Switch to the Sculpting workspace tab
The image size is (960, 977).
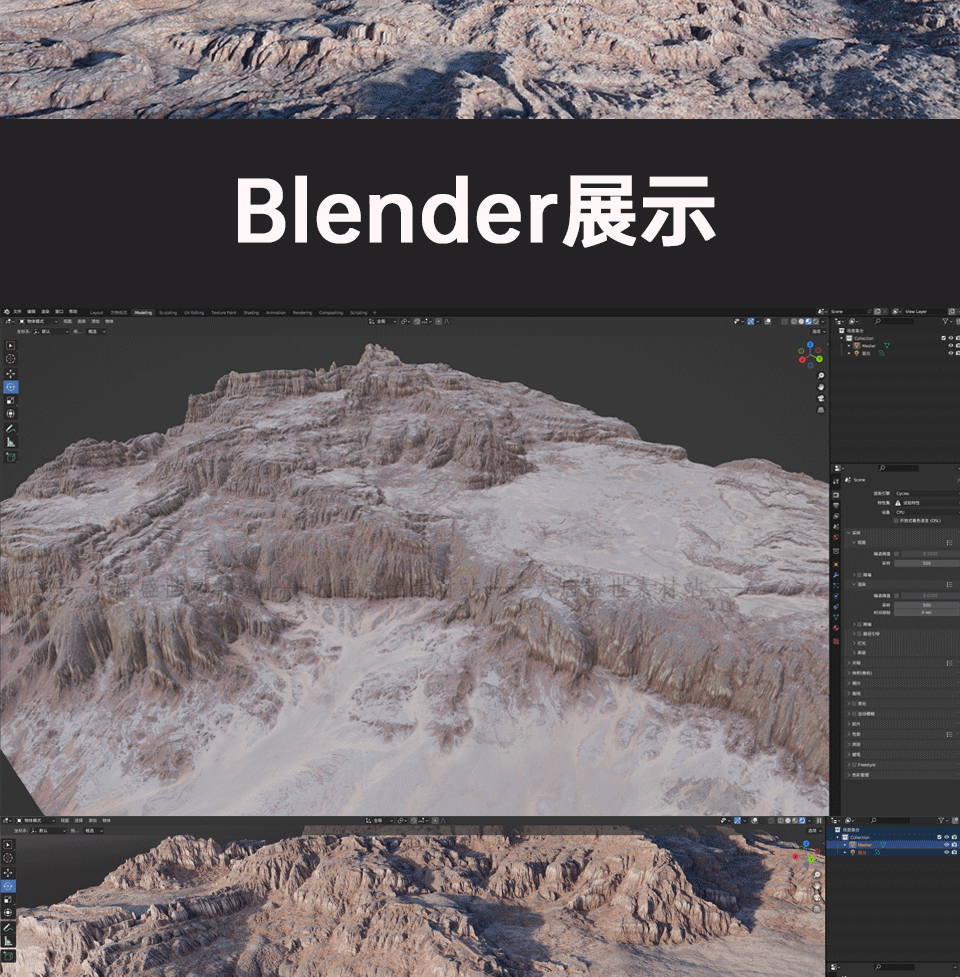pos(168,313)
